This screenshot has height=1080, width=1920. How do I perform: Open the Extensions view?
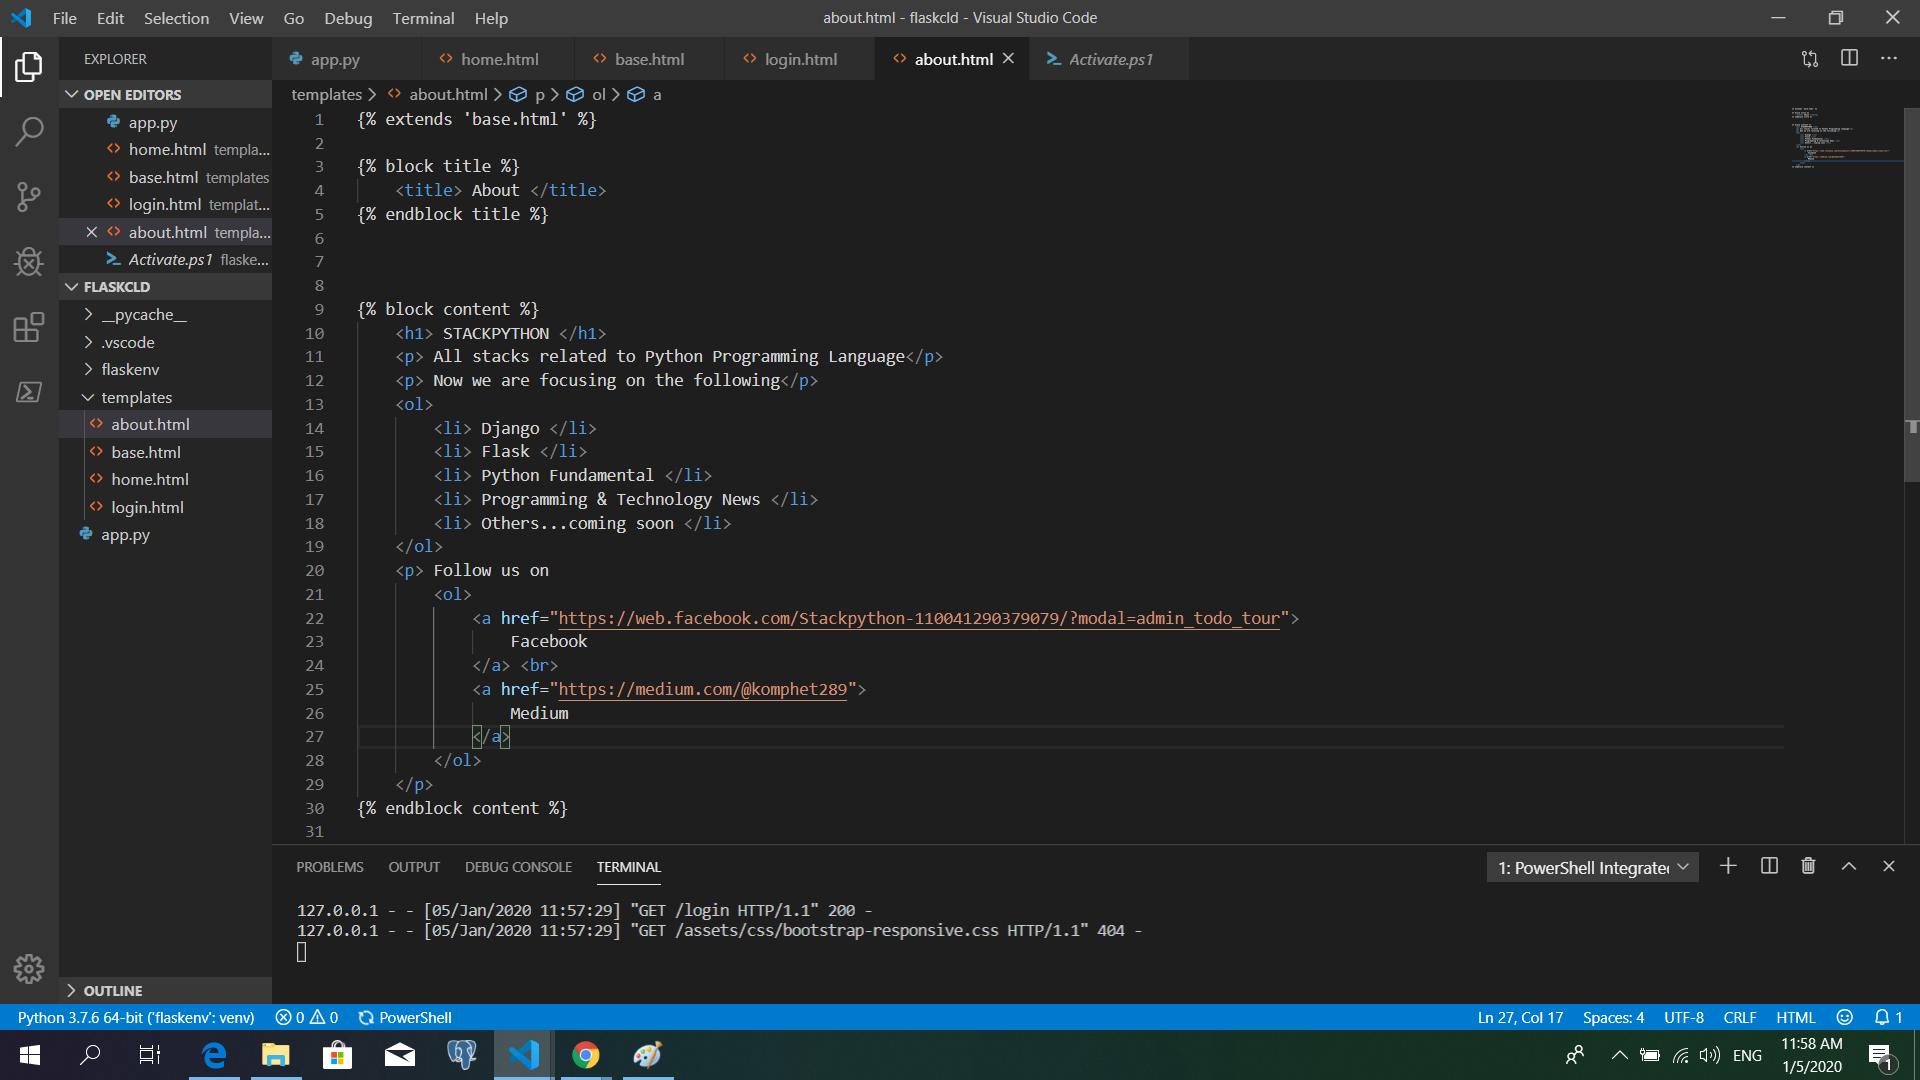pos(29,326)
